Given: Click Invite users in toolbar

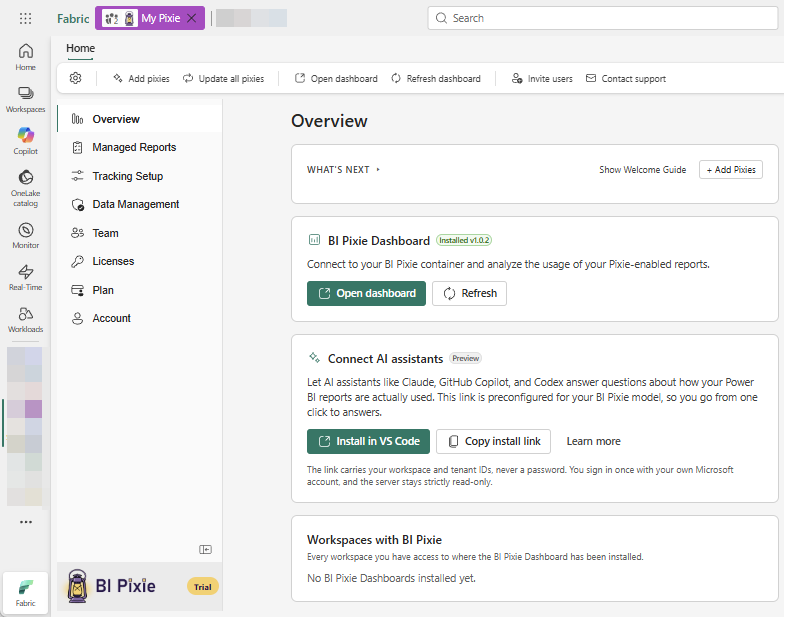Looking at the screenshot, I should (542, 79).
